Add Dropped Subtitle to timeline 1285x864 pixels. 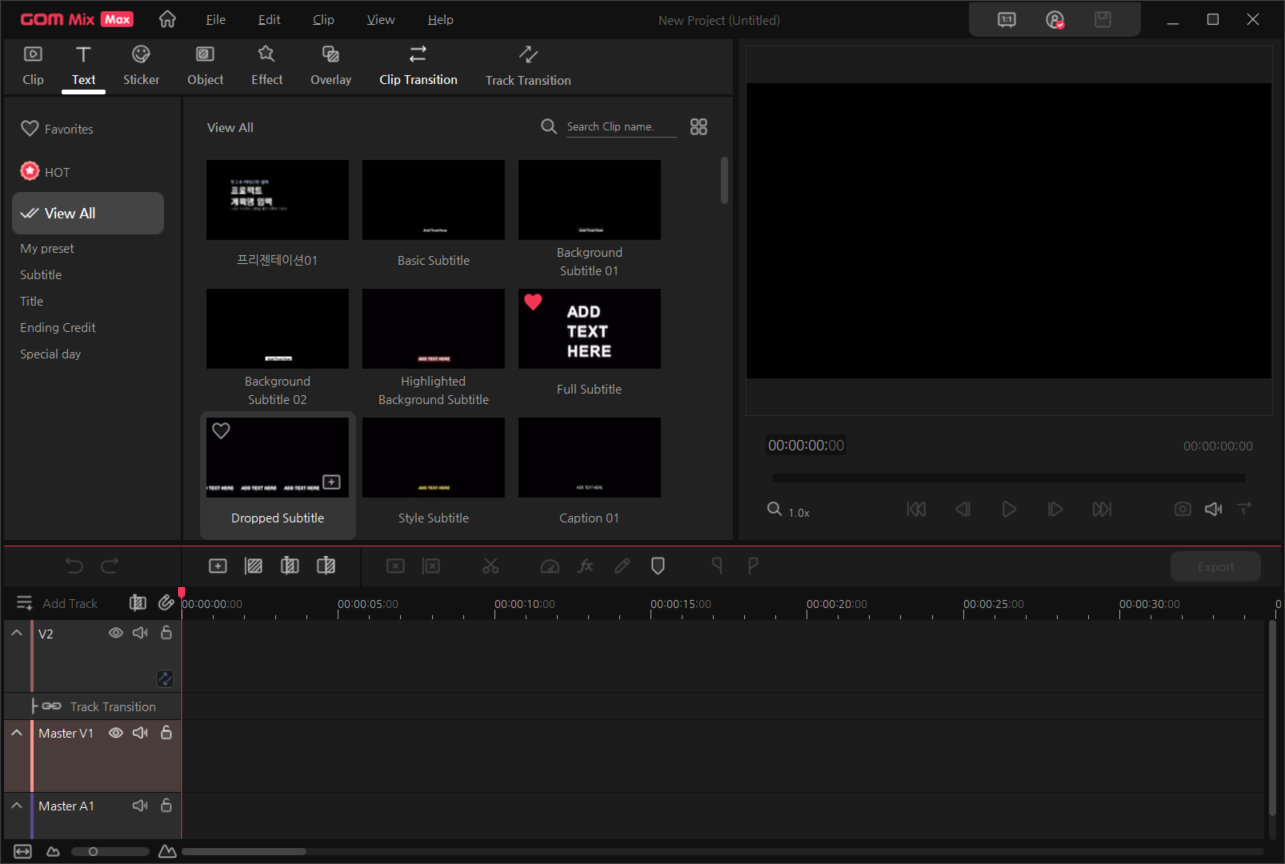coord(332,482)
